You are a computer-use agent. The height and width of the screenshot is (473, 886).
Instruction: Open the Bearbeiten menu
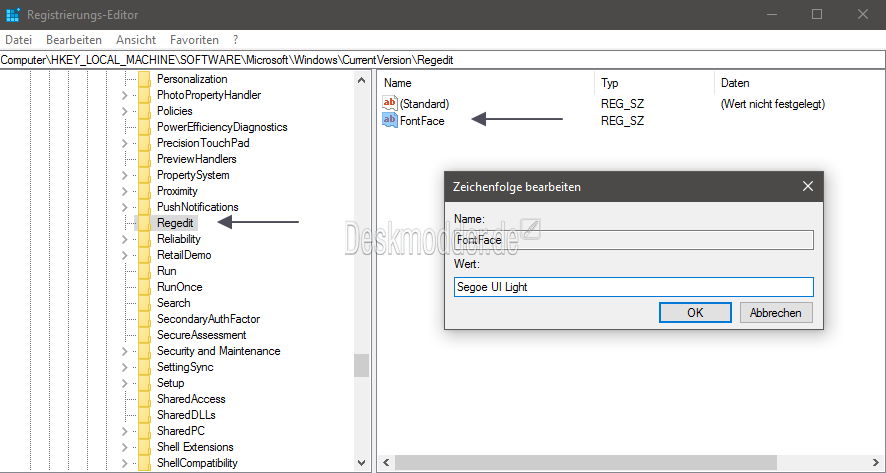pos(74,40)
